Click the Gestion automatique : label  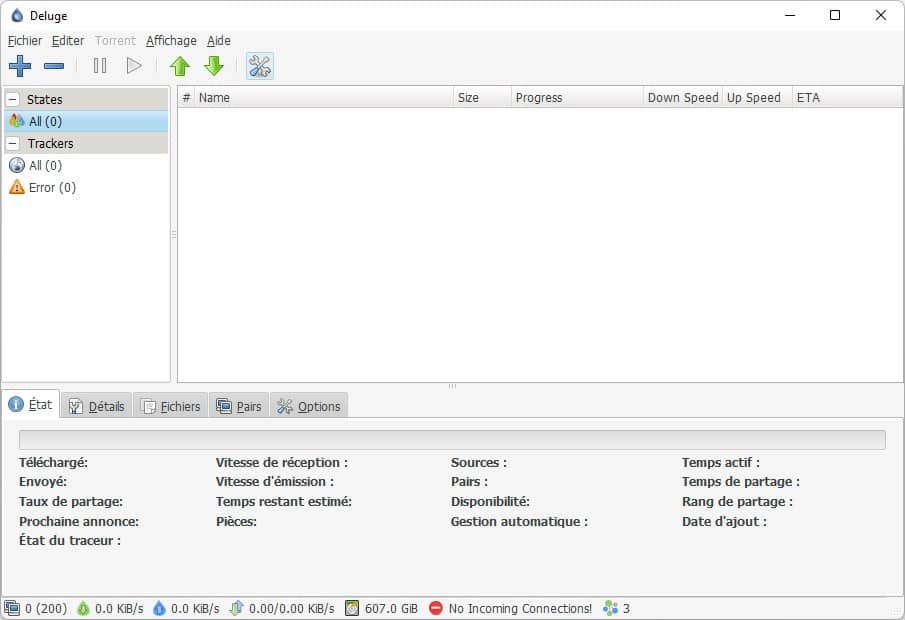point(519,521)
